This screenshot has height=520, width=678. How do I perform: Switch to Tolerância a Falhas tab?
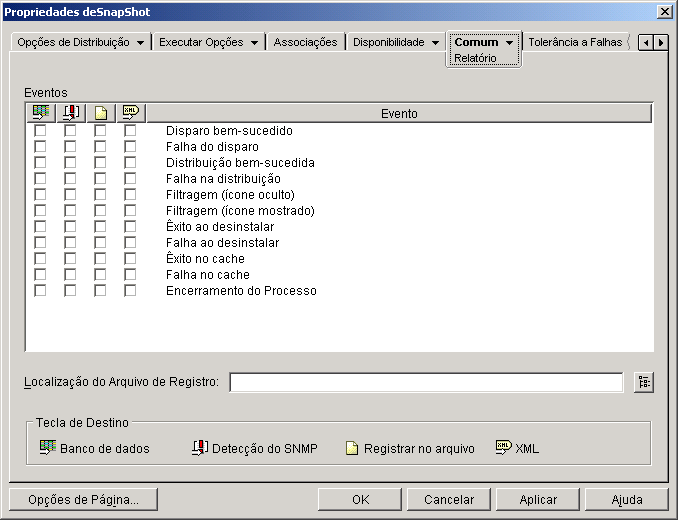(x=575, y=42)
